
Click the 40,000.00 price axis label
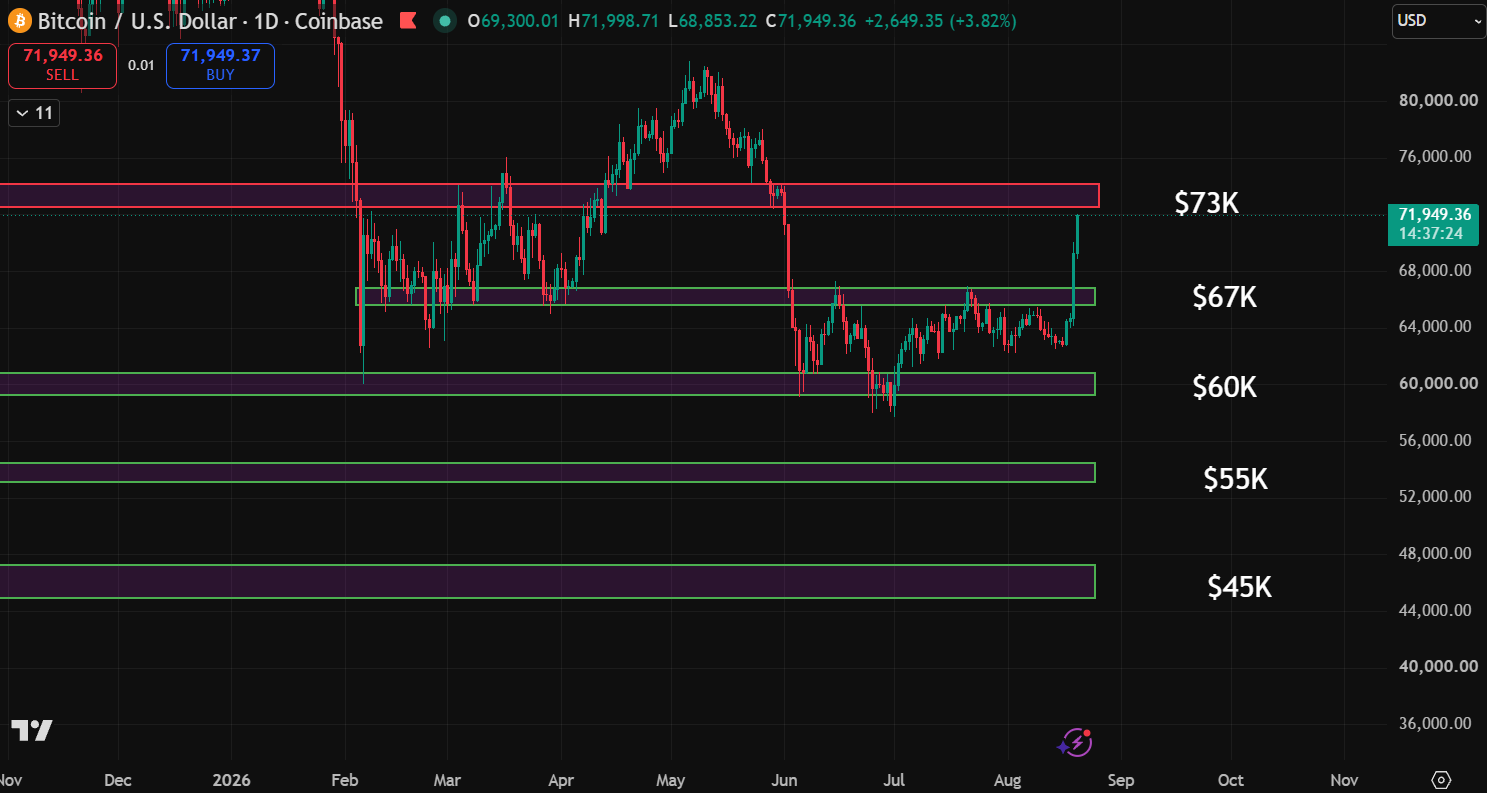click(x=1438, y=666)
